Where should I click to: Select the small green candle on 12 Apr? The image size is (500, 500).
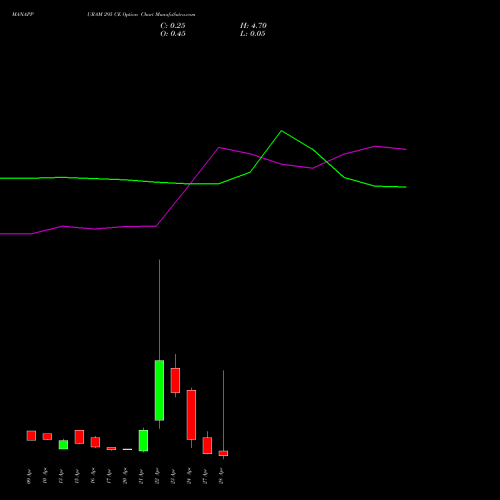[x=63, y=445]
